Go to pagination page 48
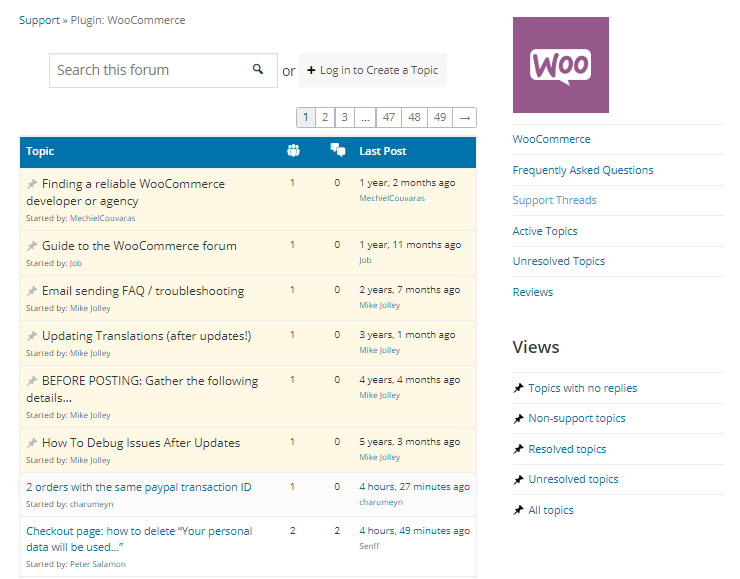The height and width of the screenshot is (579, 740). (x=414, y=117)
